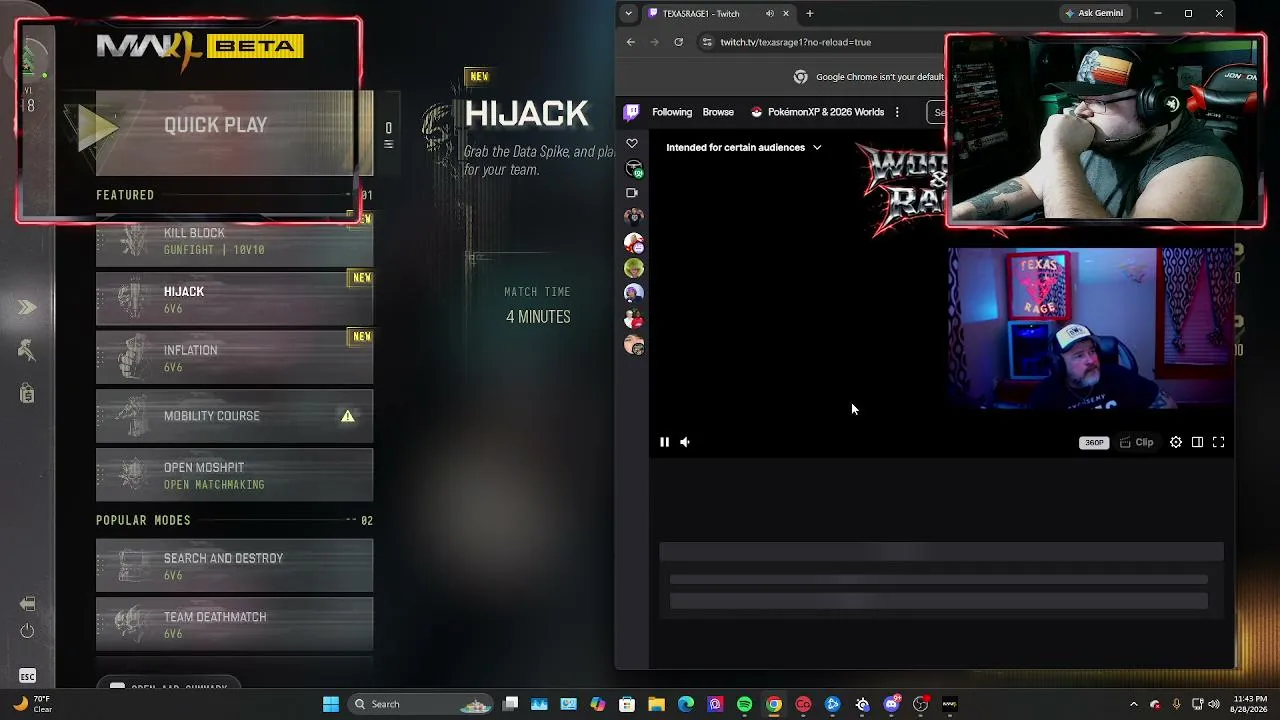Screen dimensions: 1280x720
Task: Open Microsoft Edge from the taskbar
Action: pos(685,704)
